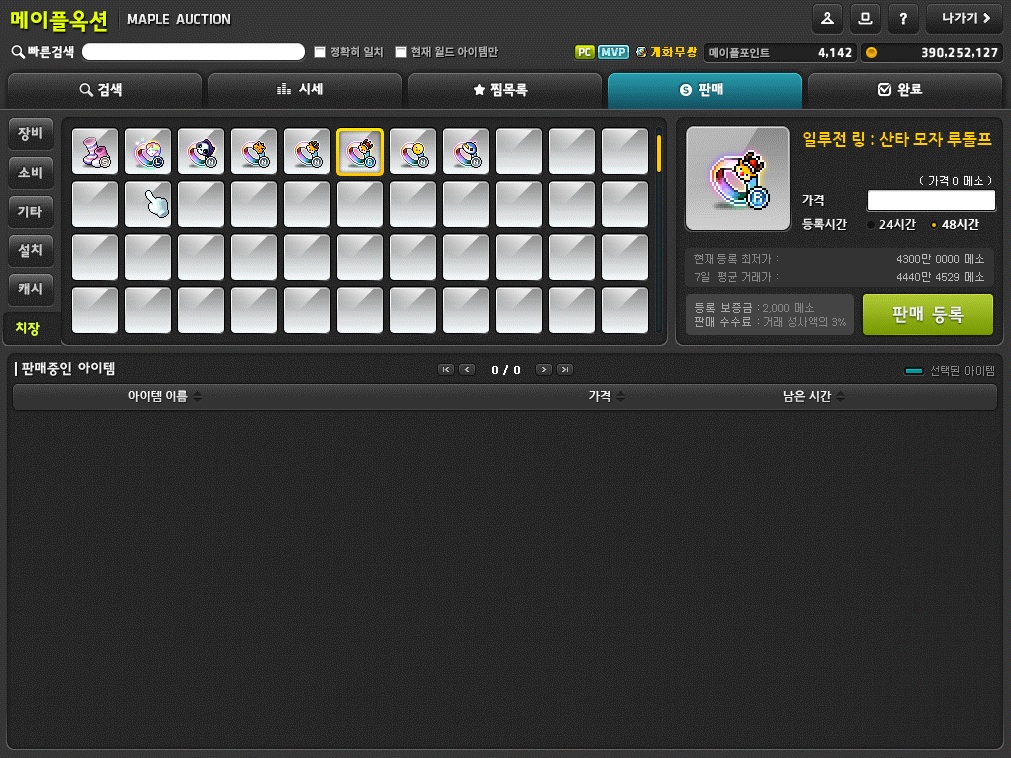Go to next page of selling items

coord(544,369)
